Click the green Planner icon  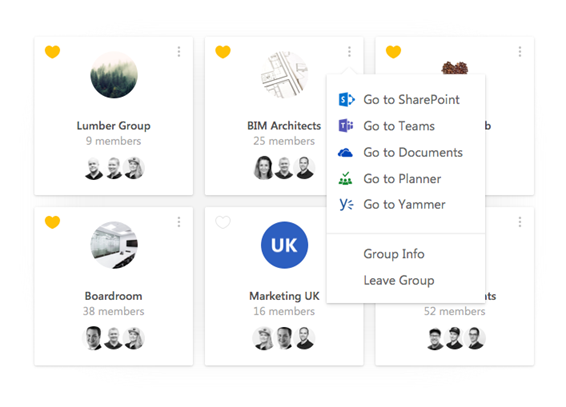click(x=345, y=178)
